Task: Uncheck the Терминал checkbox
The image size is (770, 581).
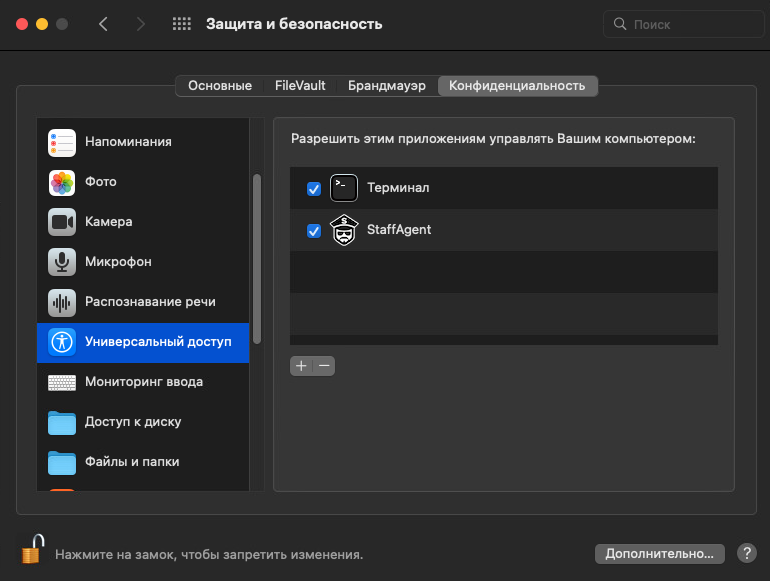Action: (x=314, y=188)
